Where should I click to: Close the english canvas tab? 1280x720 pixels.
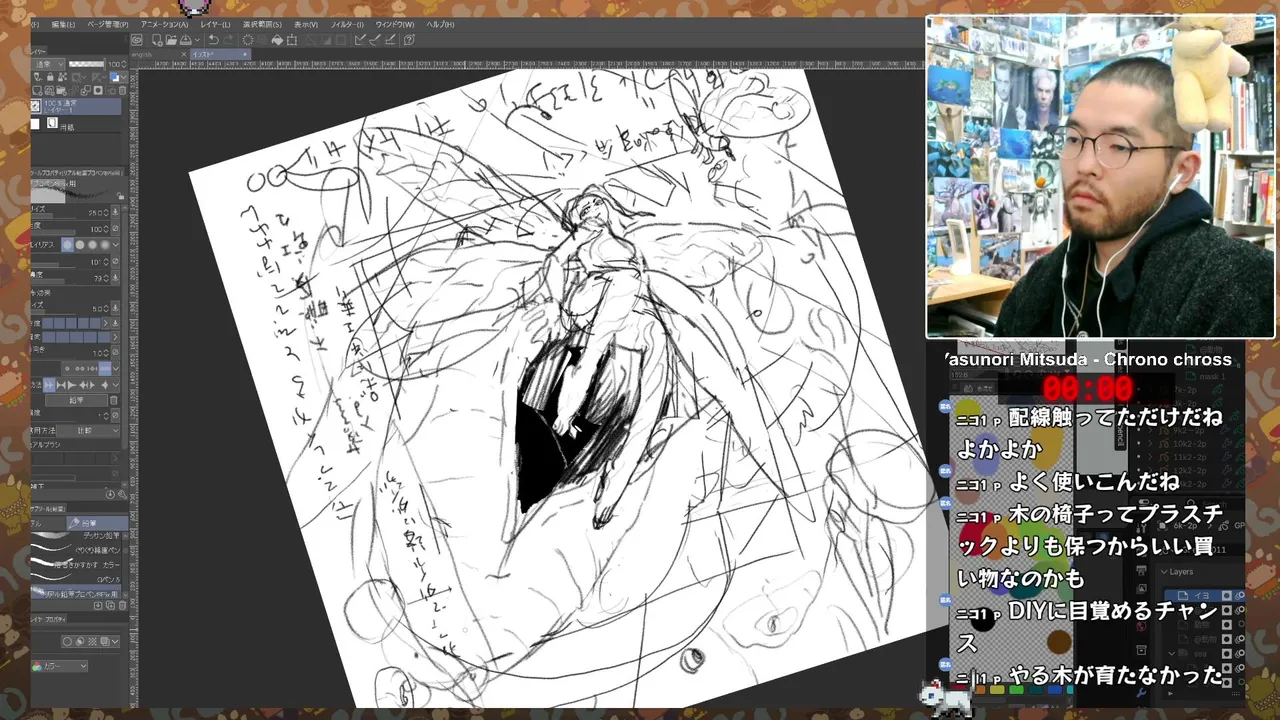coord(183,54)
